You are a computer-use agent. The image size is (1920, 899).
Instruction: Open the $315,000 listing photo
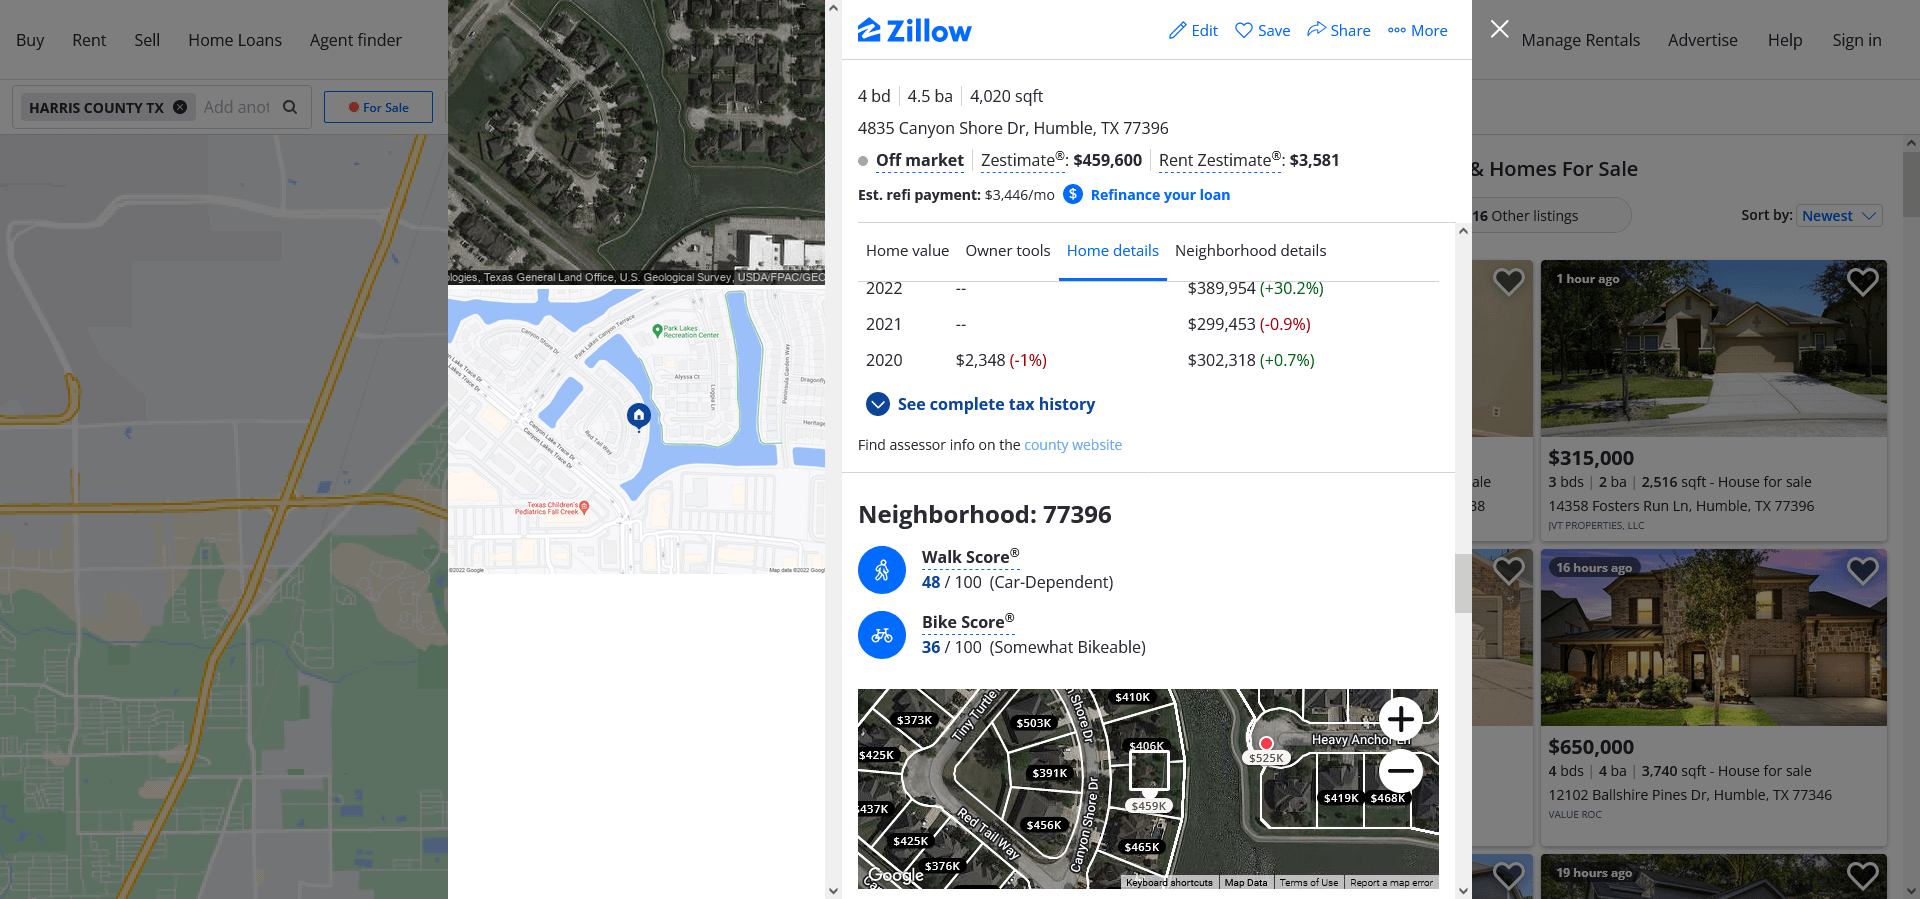tap(1714, 348)
